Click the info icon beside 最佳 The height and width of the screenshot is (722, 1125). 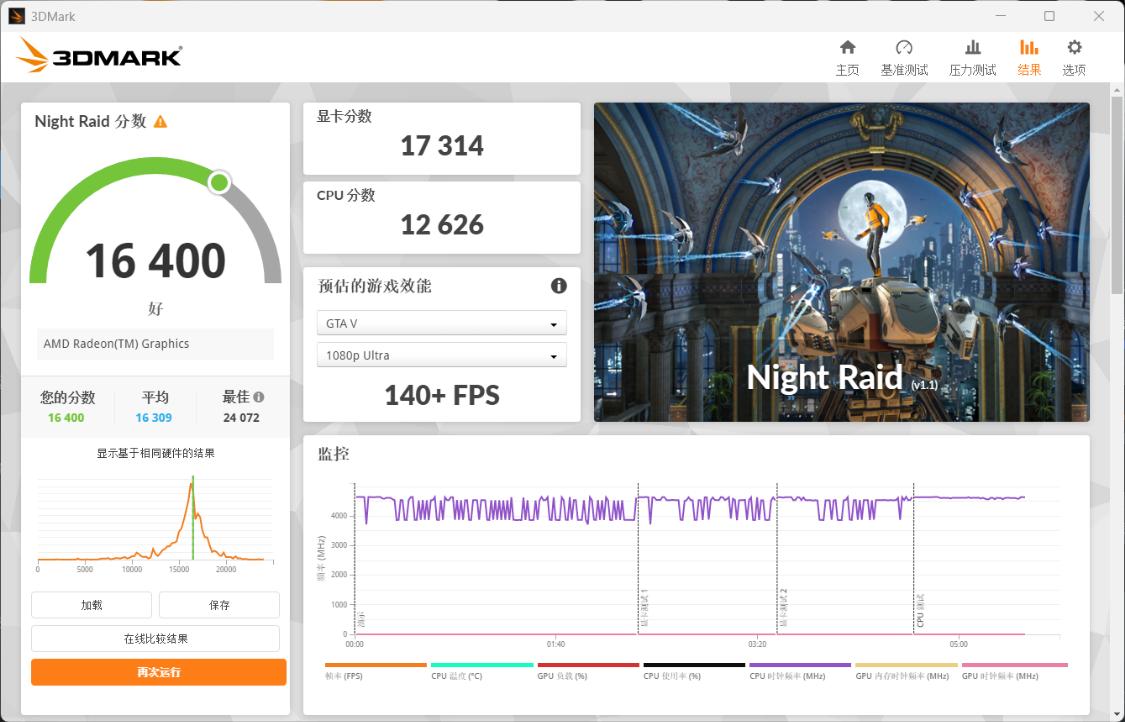[259, 397]
